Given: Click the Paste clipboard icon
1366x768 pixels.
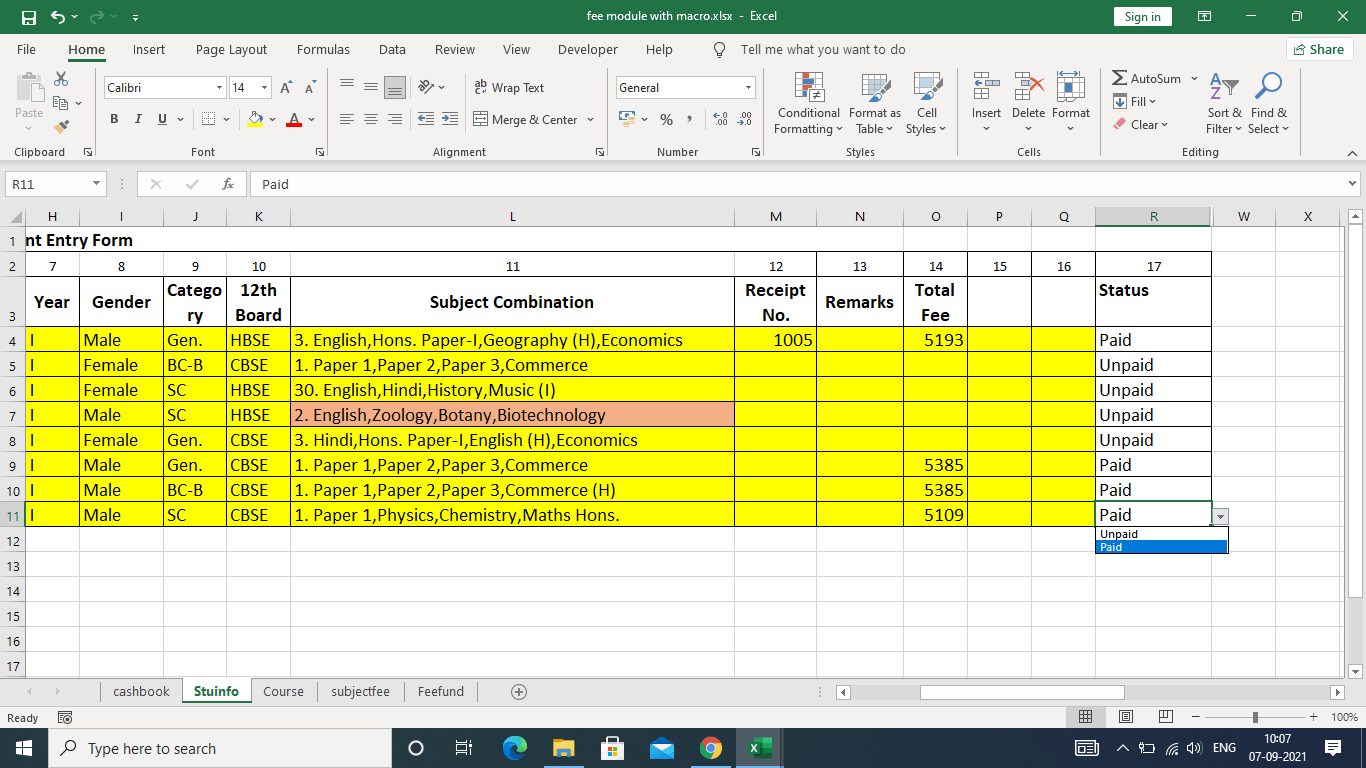Looking at the screenshot, I should point(29,87).
